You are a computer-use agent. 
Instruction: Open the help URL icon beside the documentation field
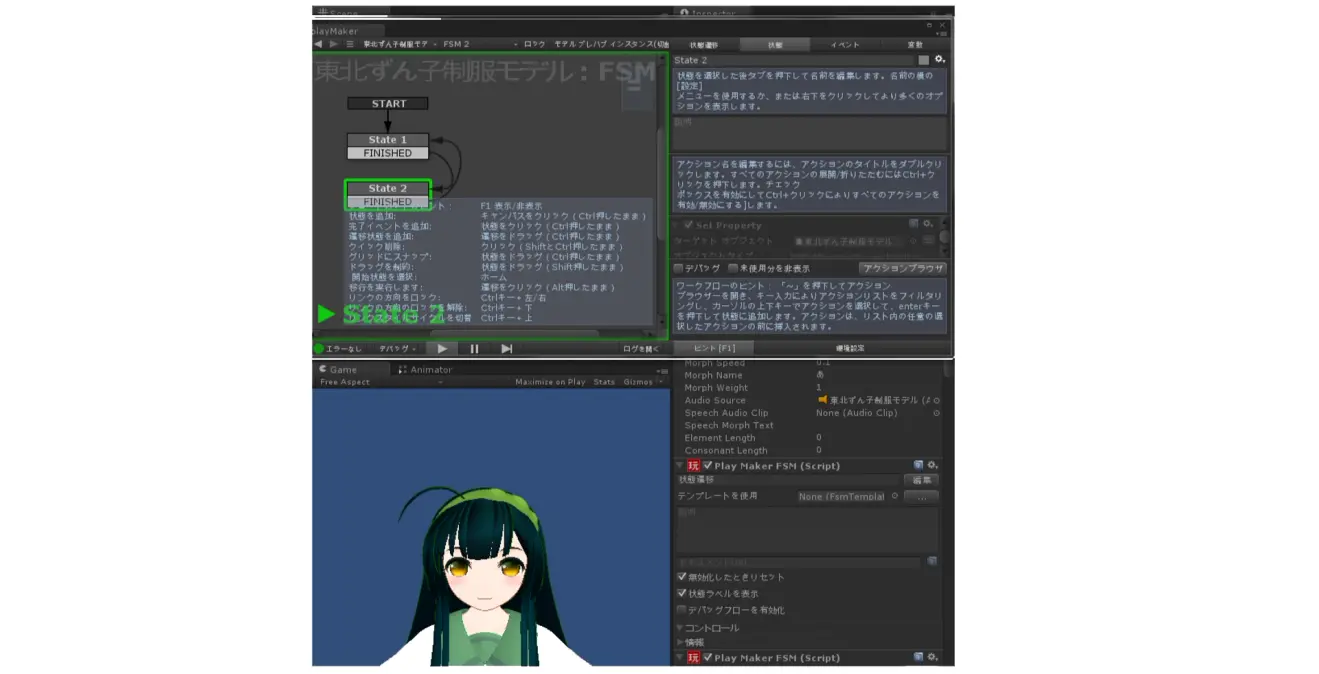point(932,561)
